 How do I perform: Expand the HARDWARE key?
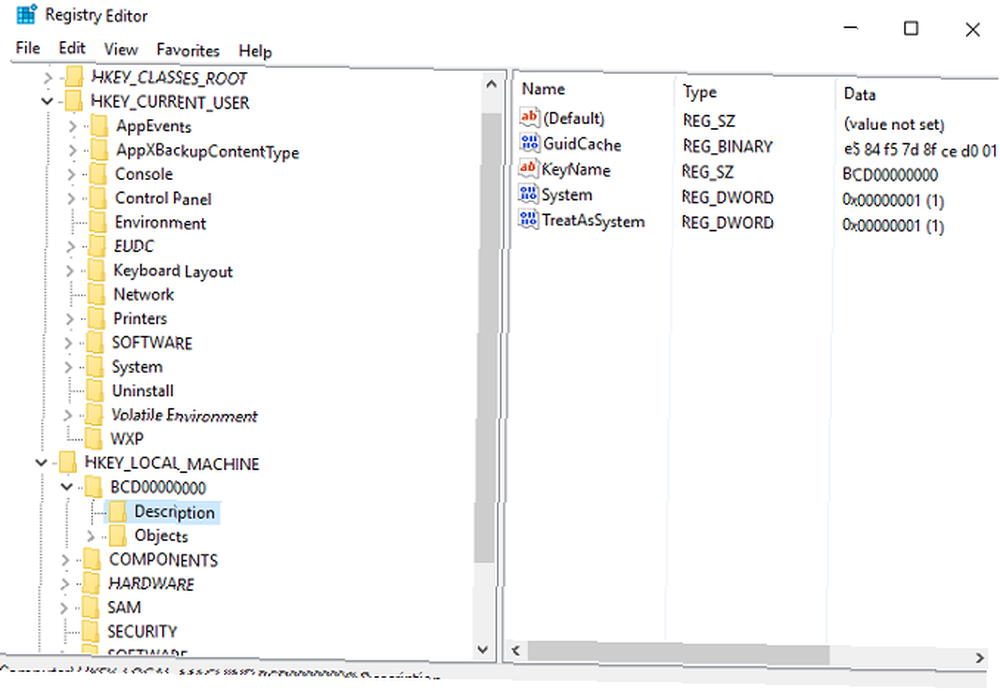pos(64,583)
